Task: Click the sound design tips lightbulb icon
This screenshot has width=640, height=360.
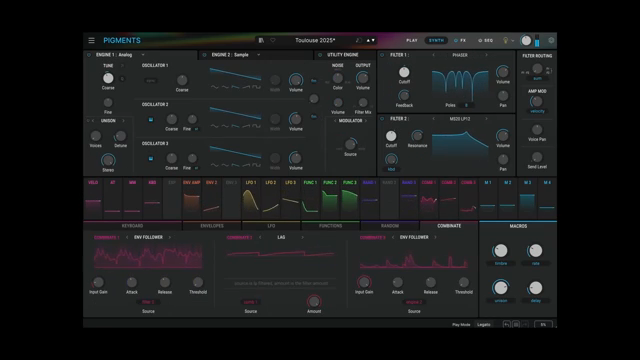Action: [x=505, y=40]
